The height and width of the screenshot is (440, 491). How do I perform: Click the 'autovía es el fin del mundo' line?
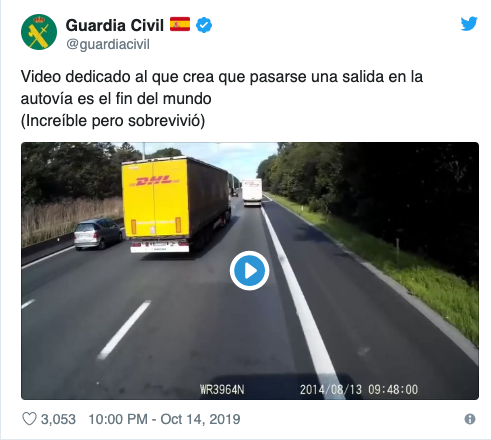click(116, 99)
